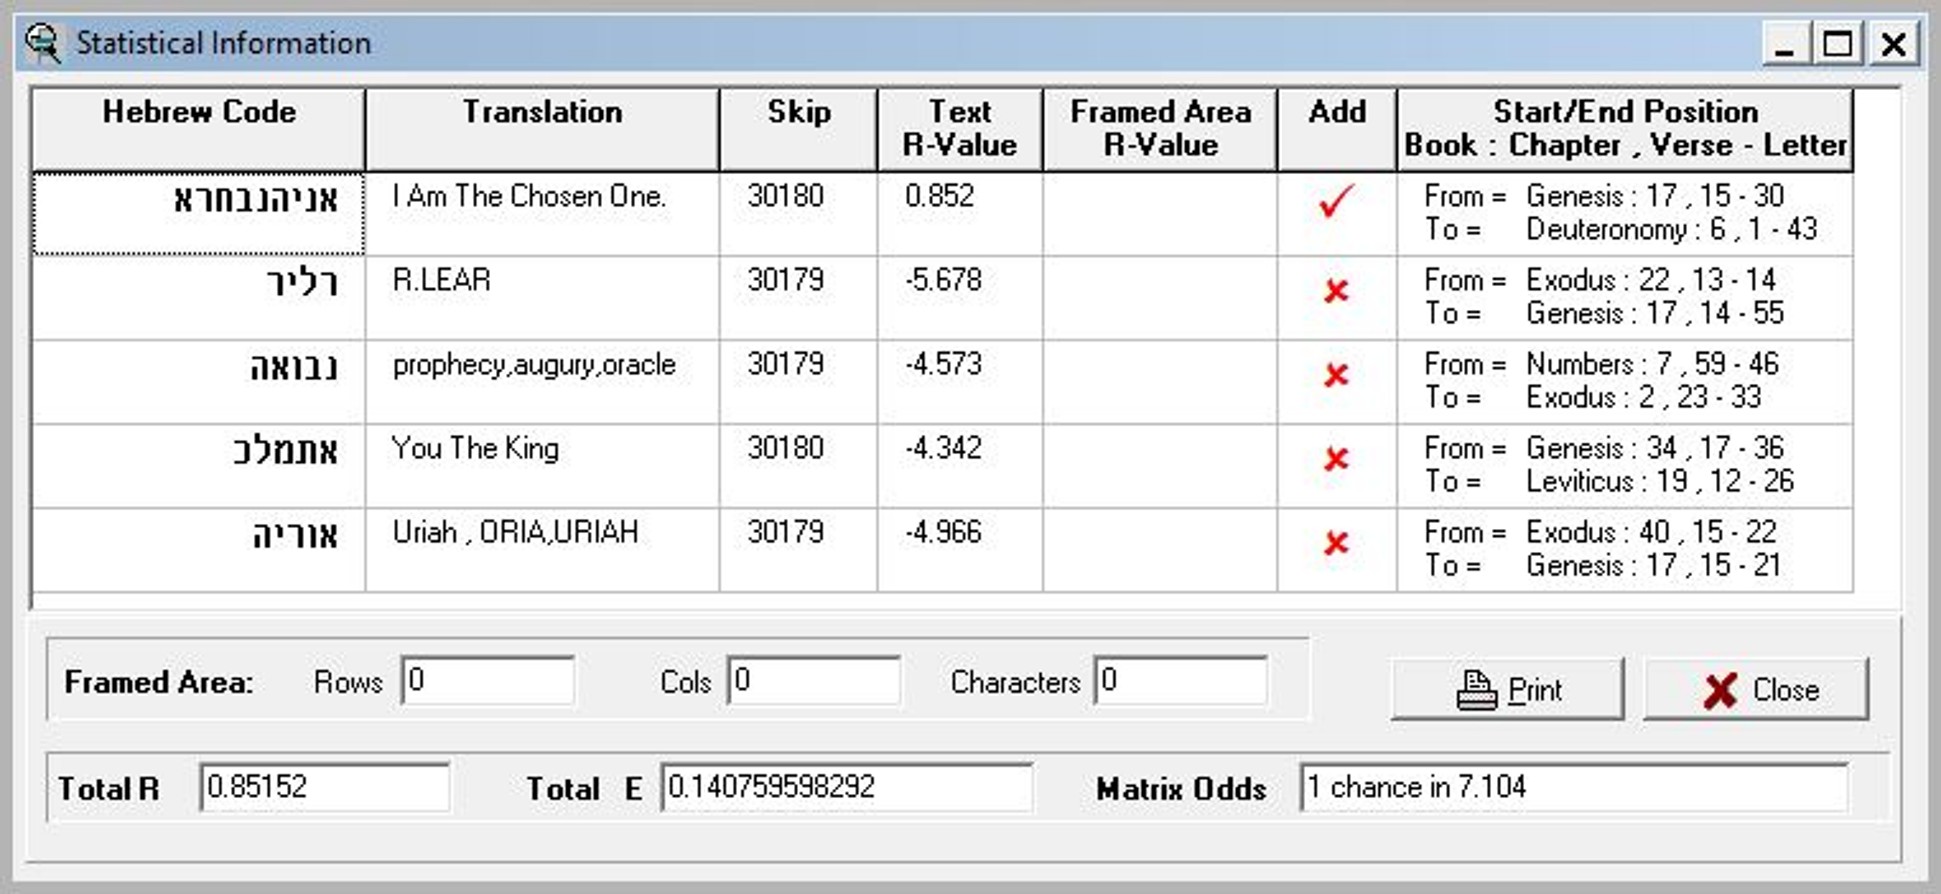
Task: Click R-Value -4.966
Action: [943, 532]
